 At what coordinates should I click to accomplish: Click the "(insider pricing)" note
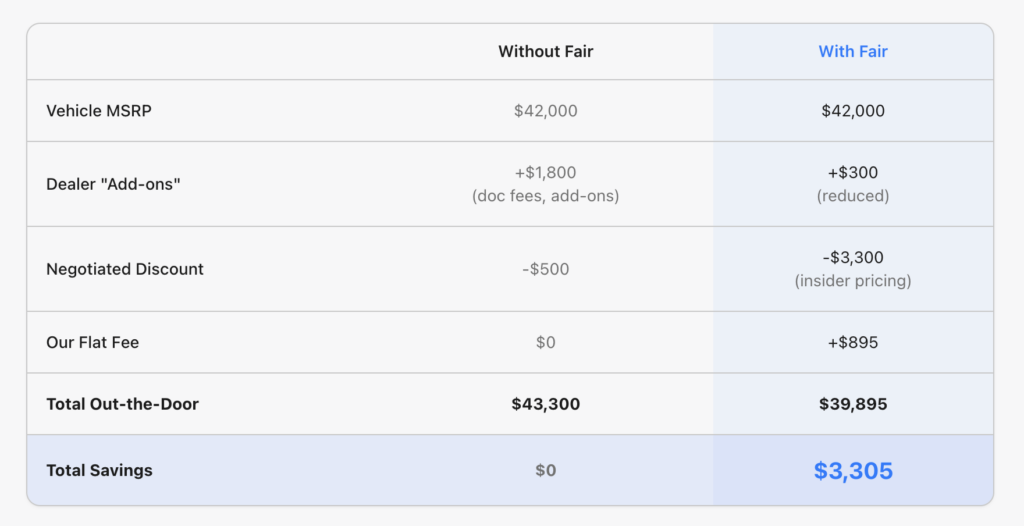pos(853,281)
